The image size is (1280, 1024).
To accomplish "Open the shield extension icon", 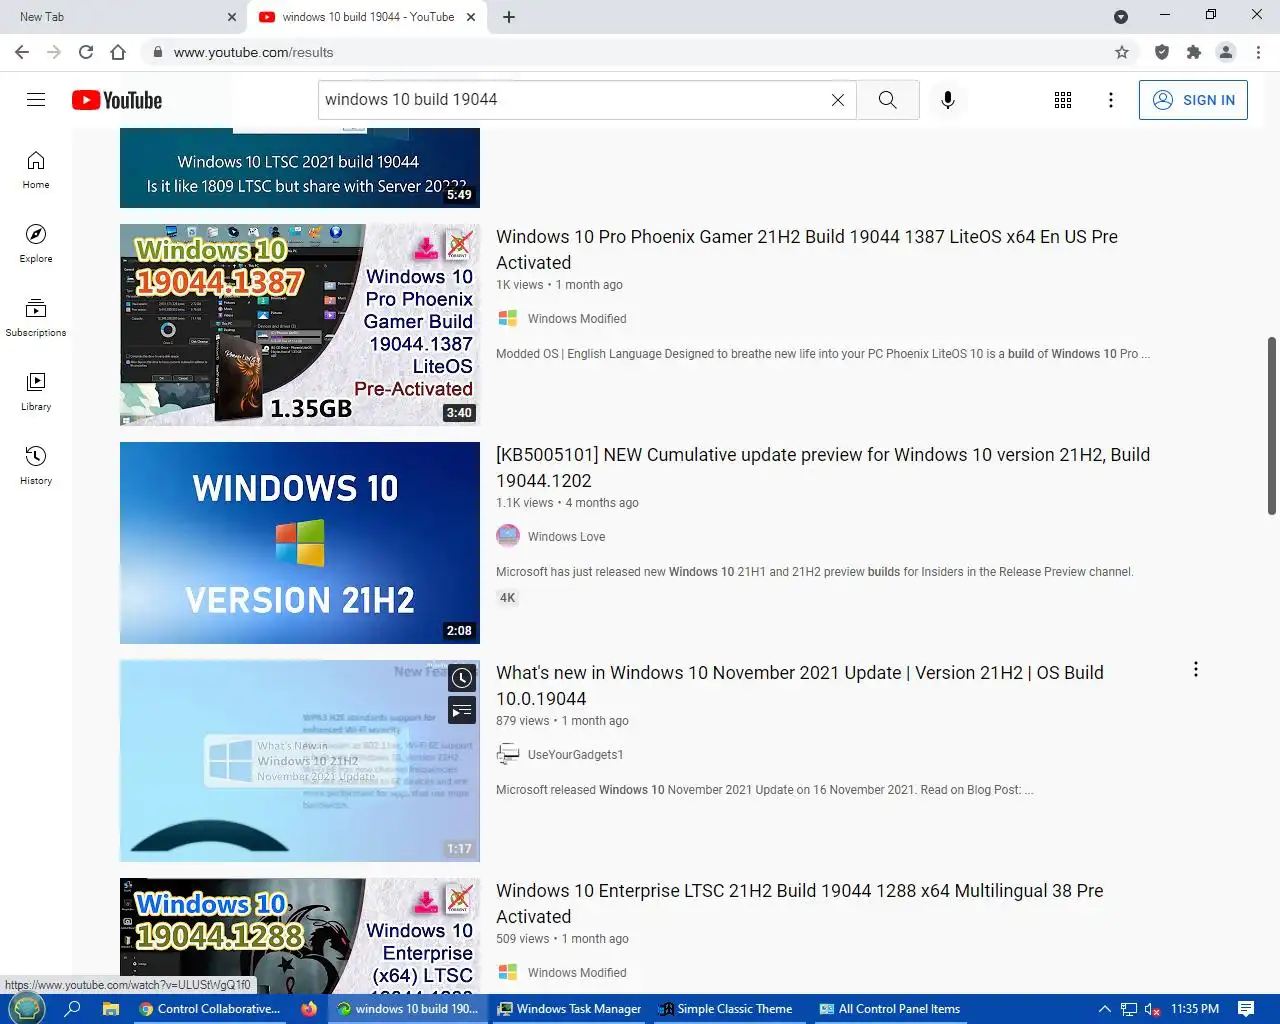I will 1162,52.
